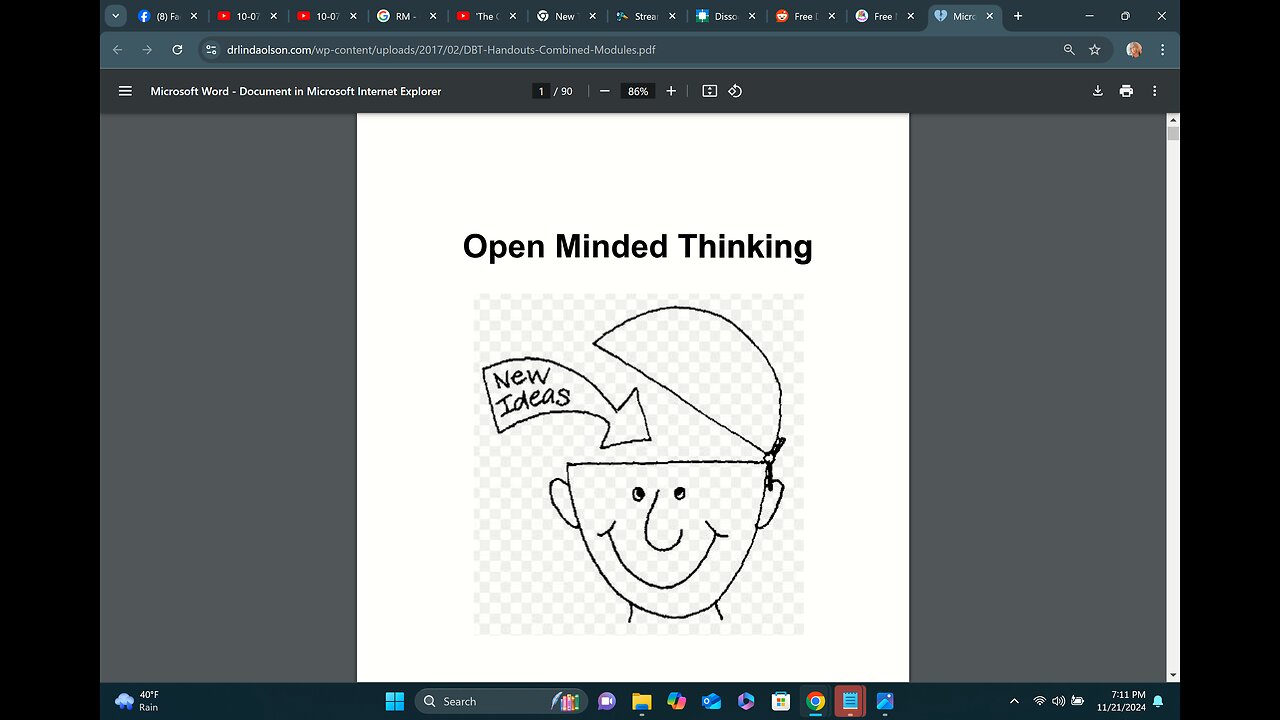The height and width of the screenshot is (720, 1280).
Task: Open the zoom magnifier icon in address bar
Action: [x=1069, y=49]
